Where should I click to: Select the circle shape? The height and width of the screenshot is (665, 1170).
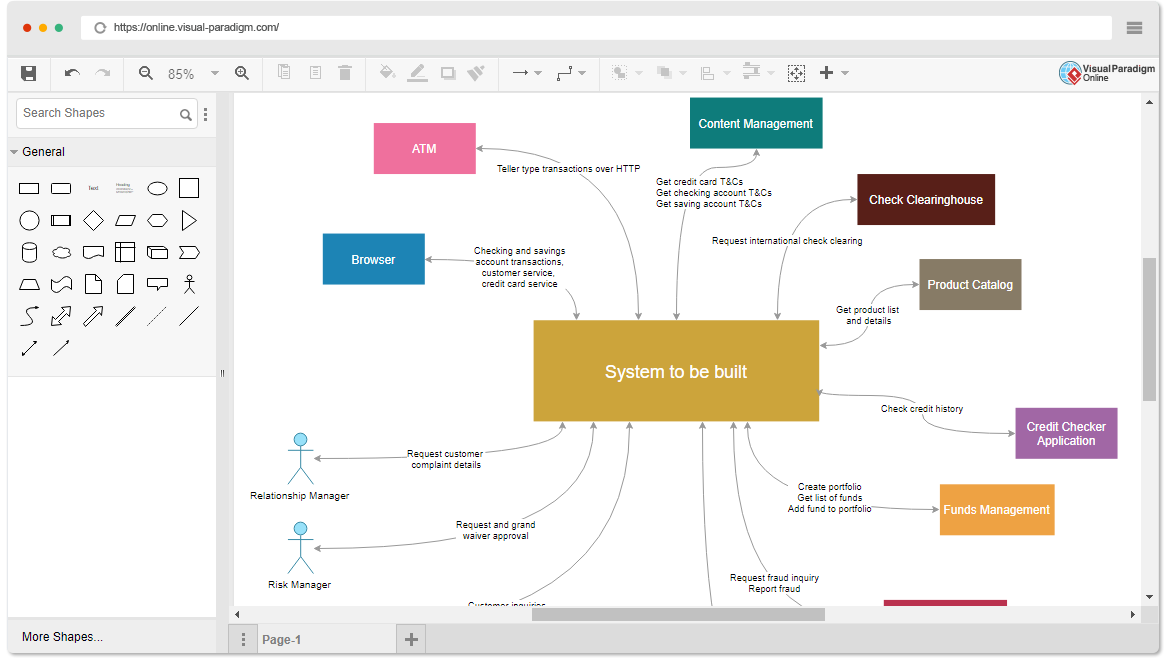29,220
